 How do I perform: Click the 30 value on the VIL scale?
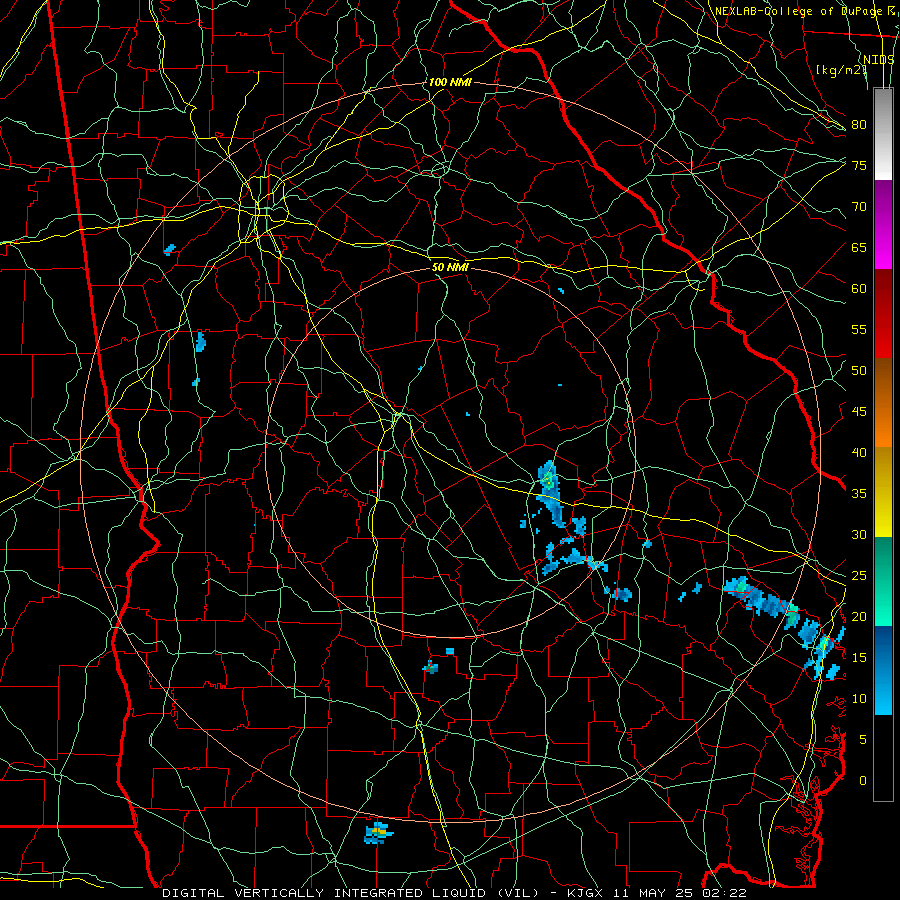point(859,534)
